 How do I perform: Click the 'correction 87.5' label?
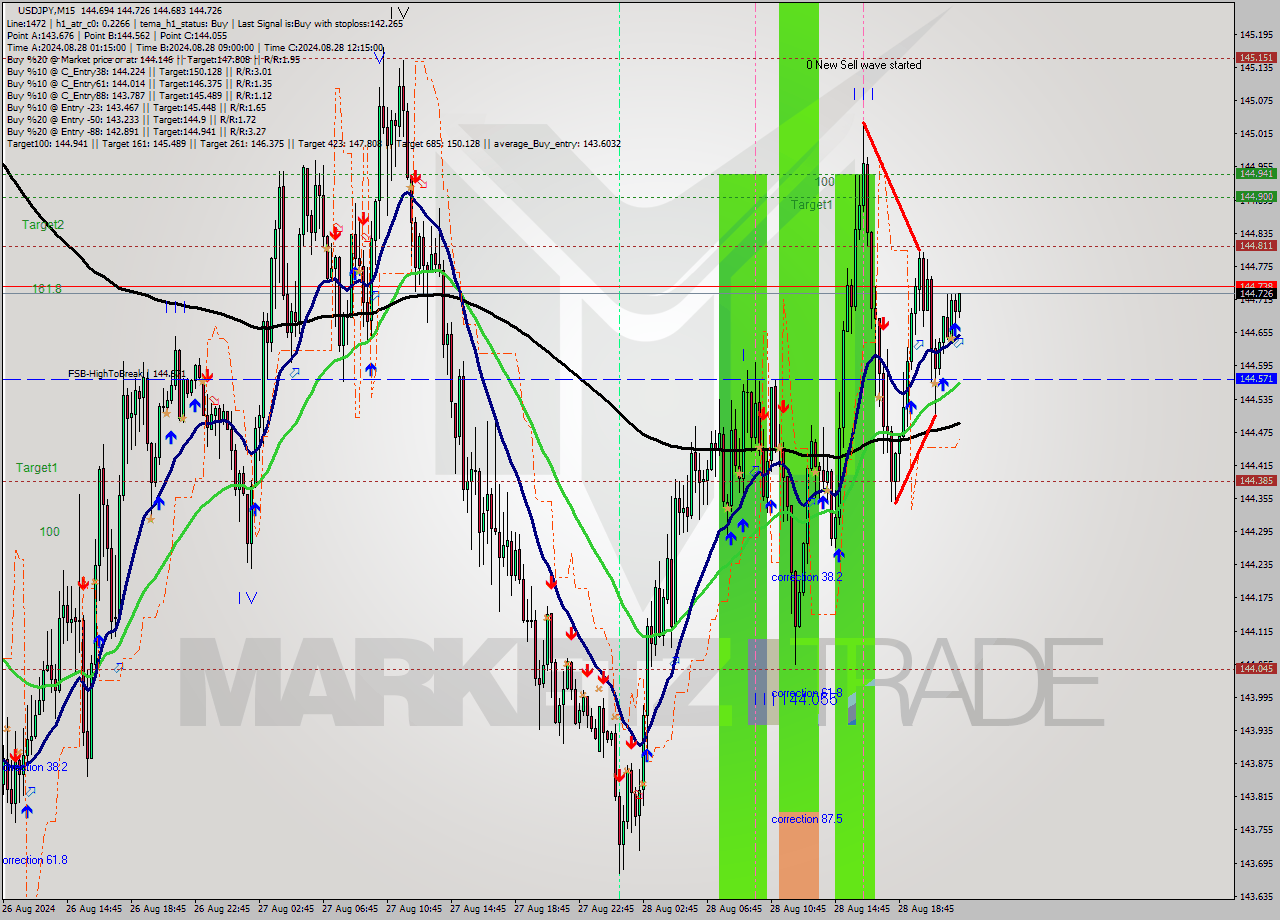[807, 819]
